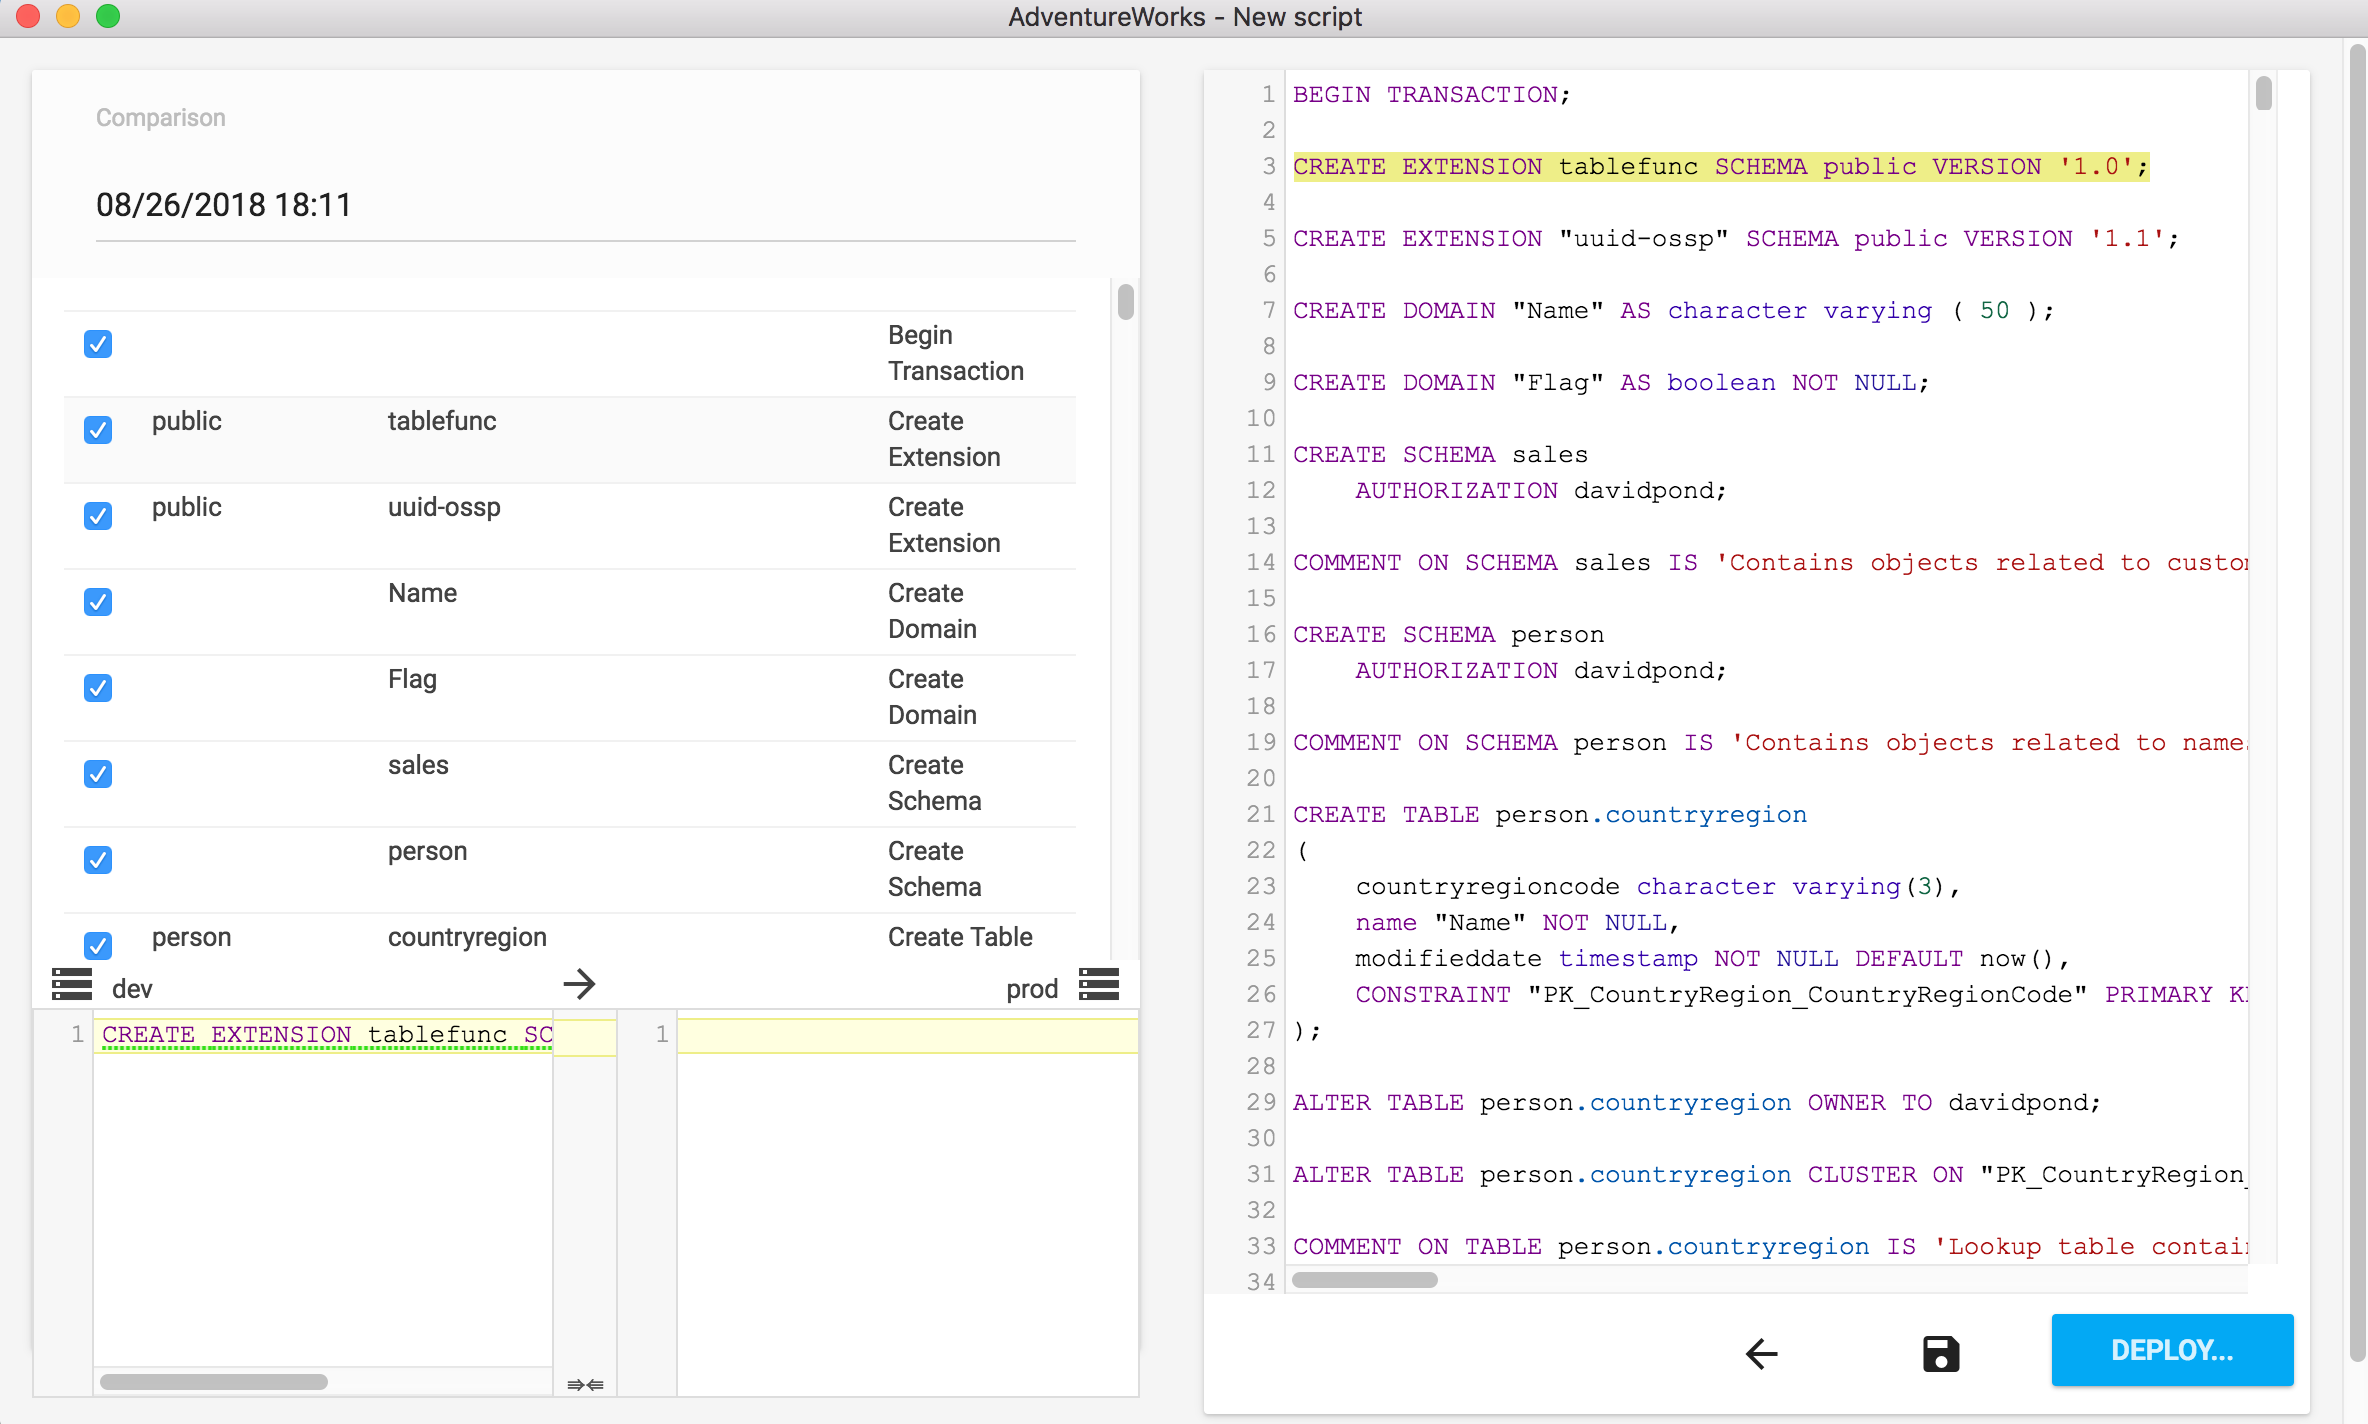Click the Name domain row text

[x=422, y=593]
